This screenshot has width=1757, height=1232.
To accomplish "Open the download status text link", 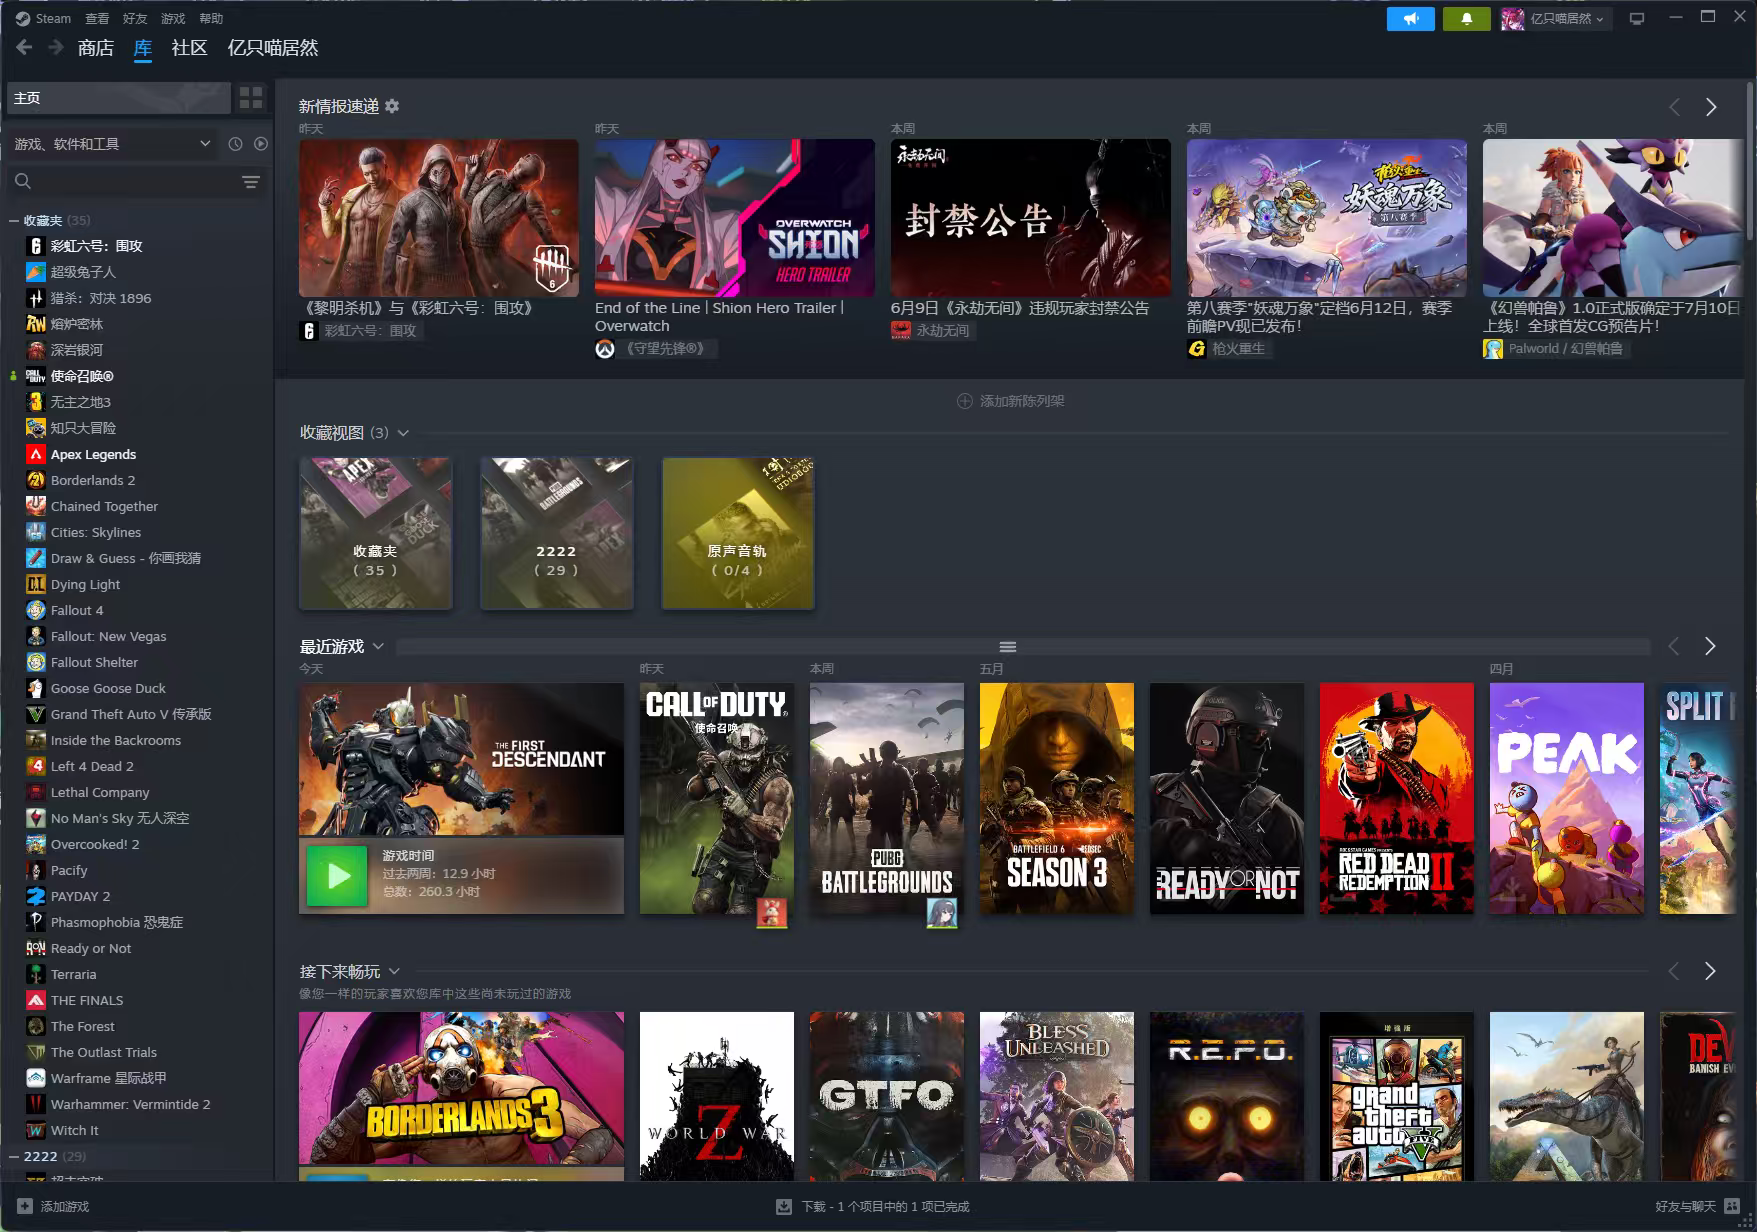I will click(x=885, y=1206).
